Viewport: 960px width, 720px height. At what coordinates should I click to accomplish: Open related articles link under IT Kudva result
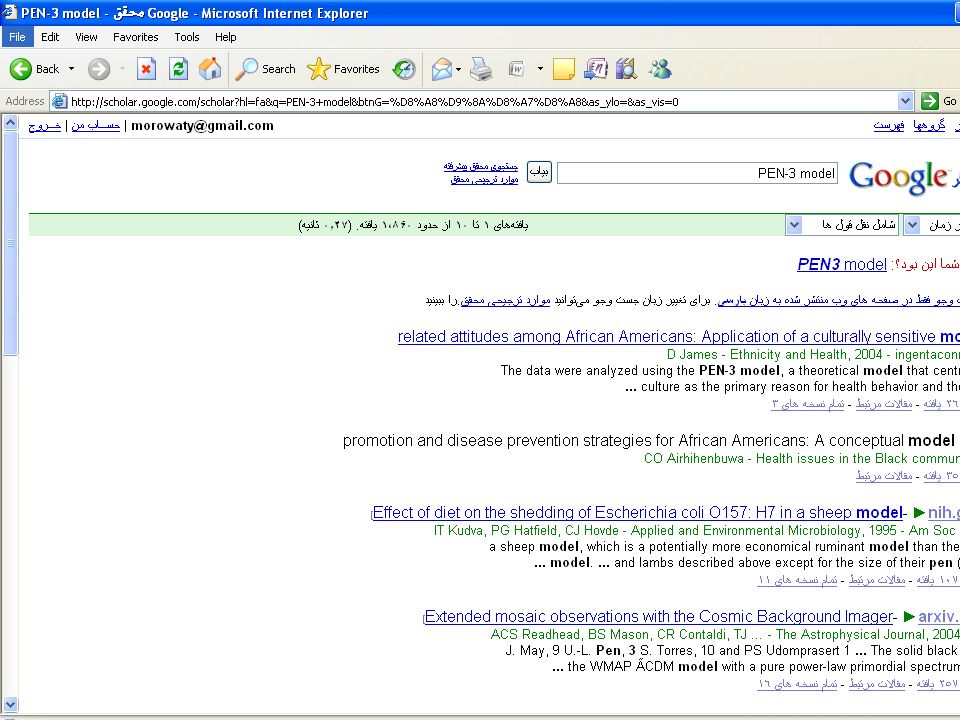(877, 580)
